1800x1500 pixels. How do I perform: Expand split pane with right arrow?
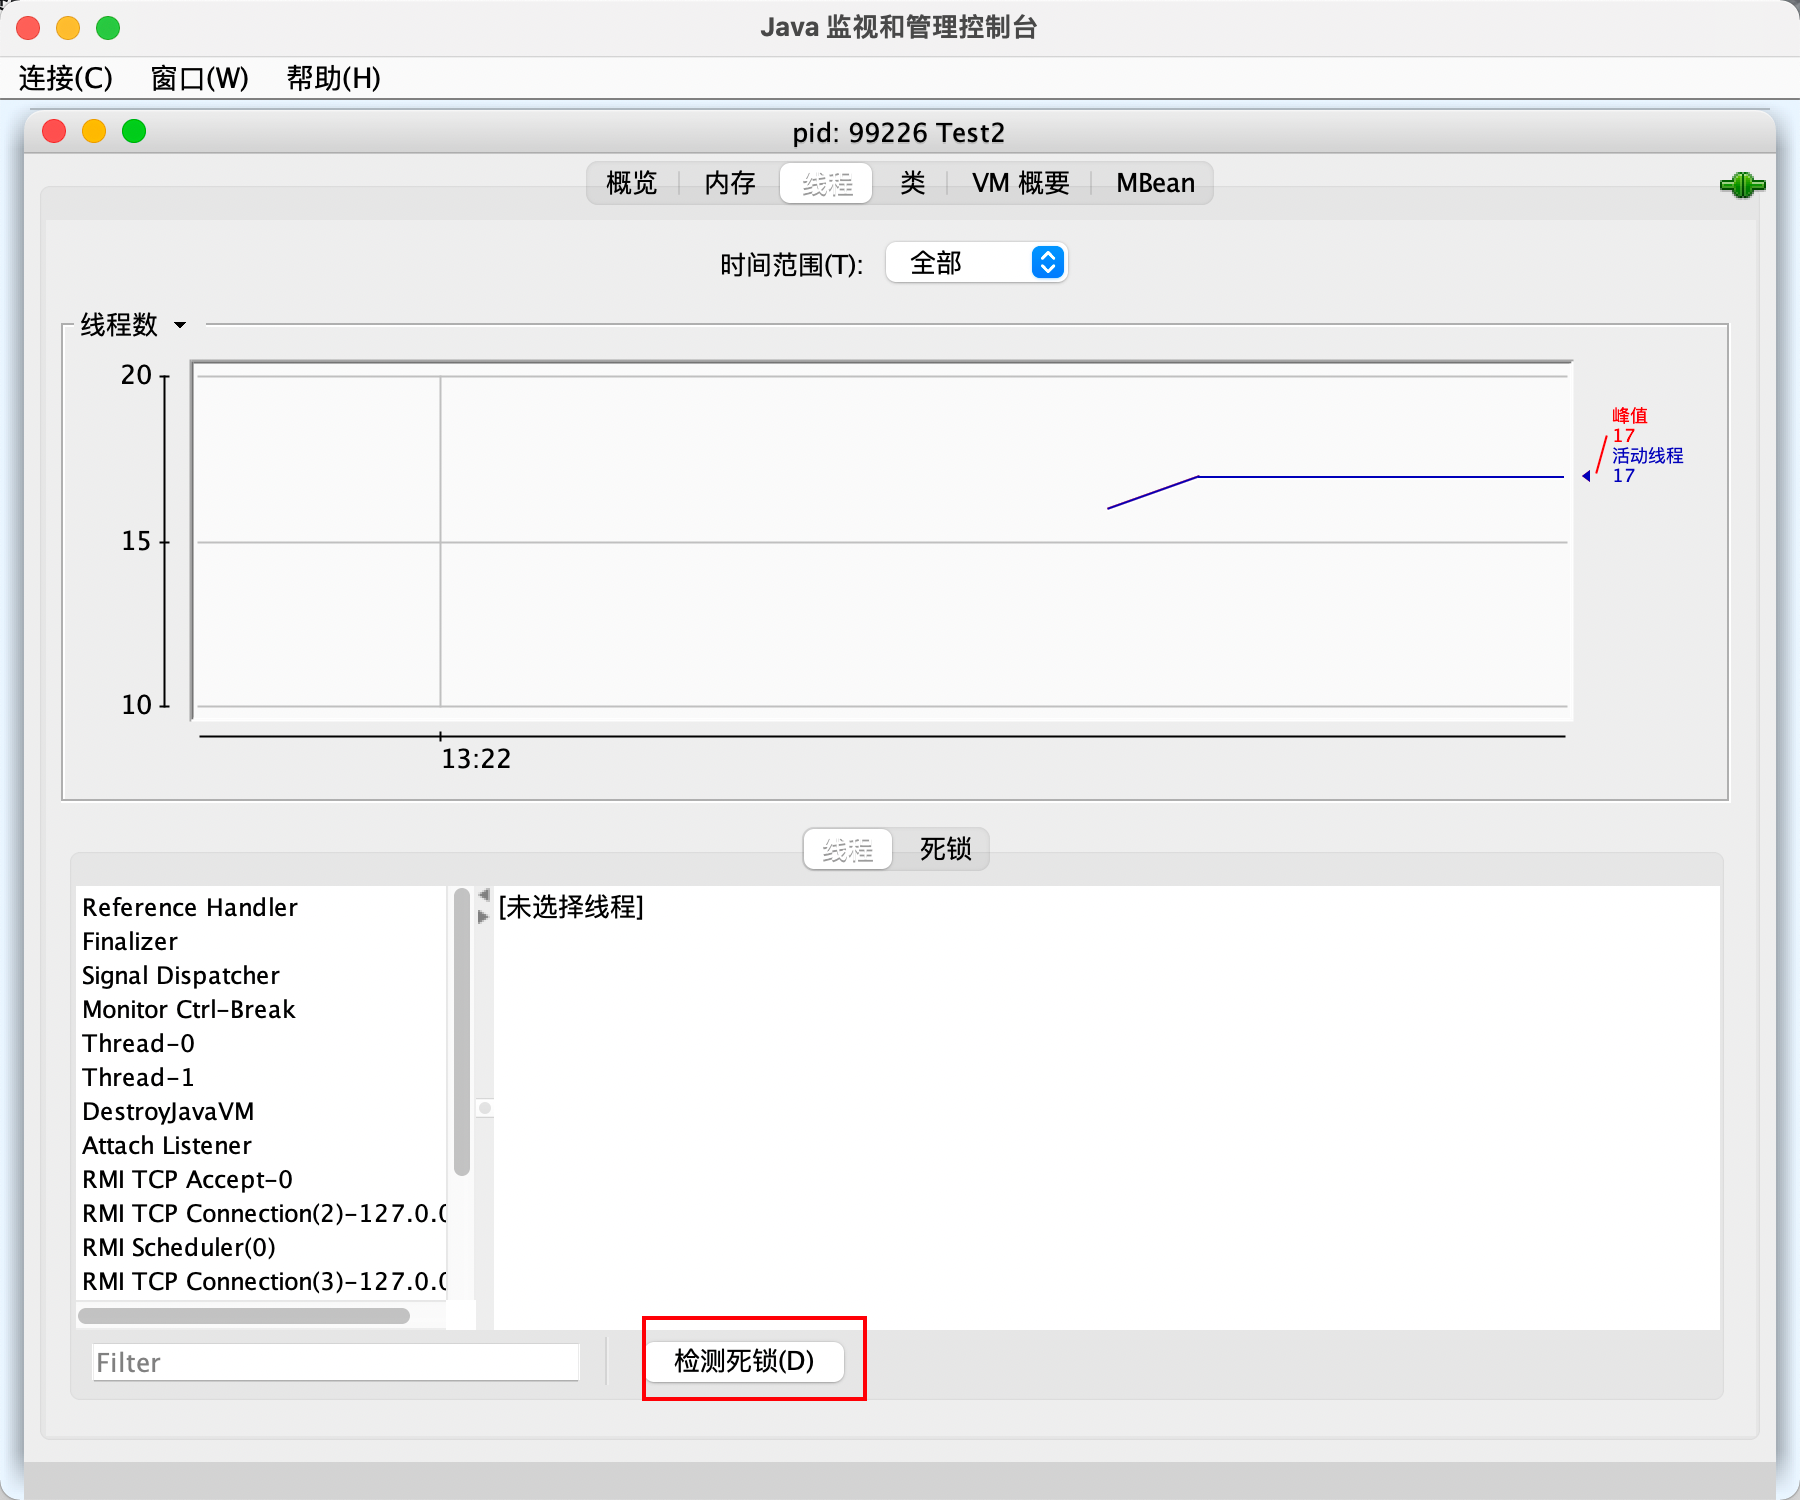pos(484,916)
